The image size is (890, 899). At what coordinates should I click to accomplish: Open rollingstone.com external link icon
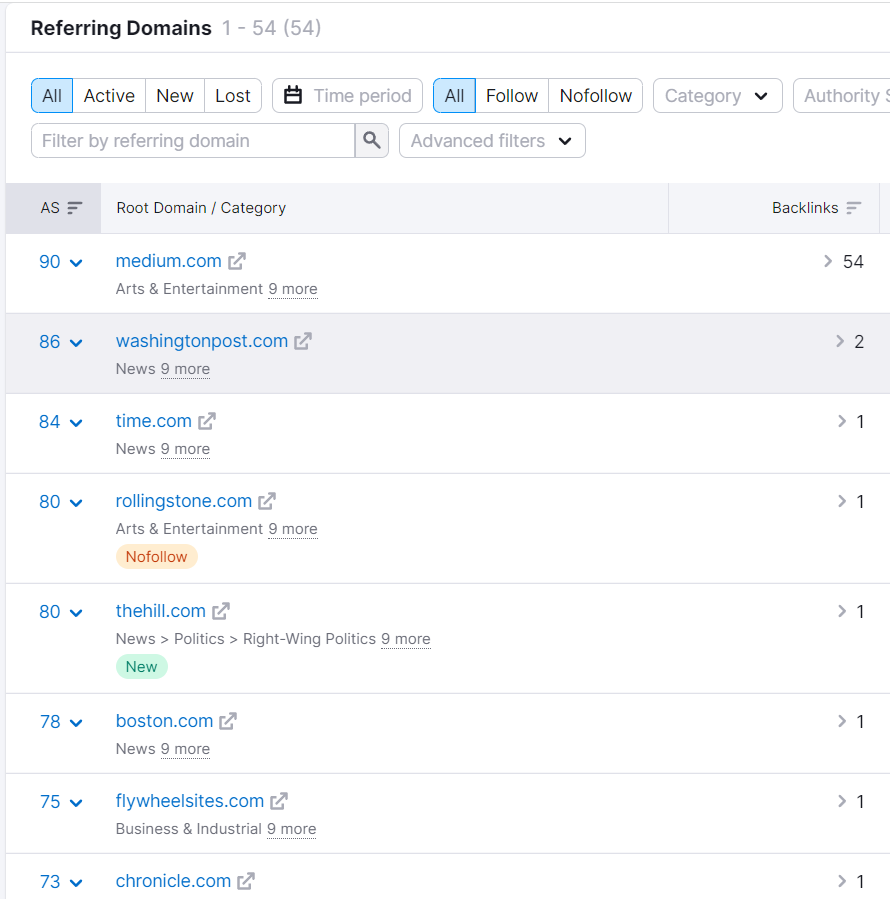267,501
